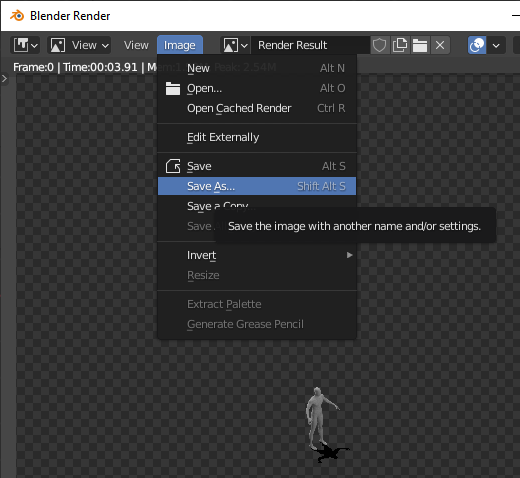Click the Resize menu entry
The height and width of the screenshot is (478, 520).
[257, 275]
